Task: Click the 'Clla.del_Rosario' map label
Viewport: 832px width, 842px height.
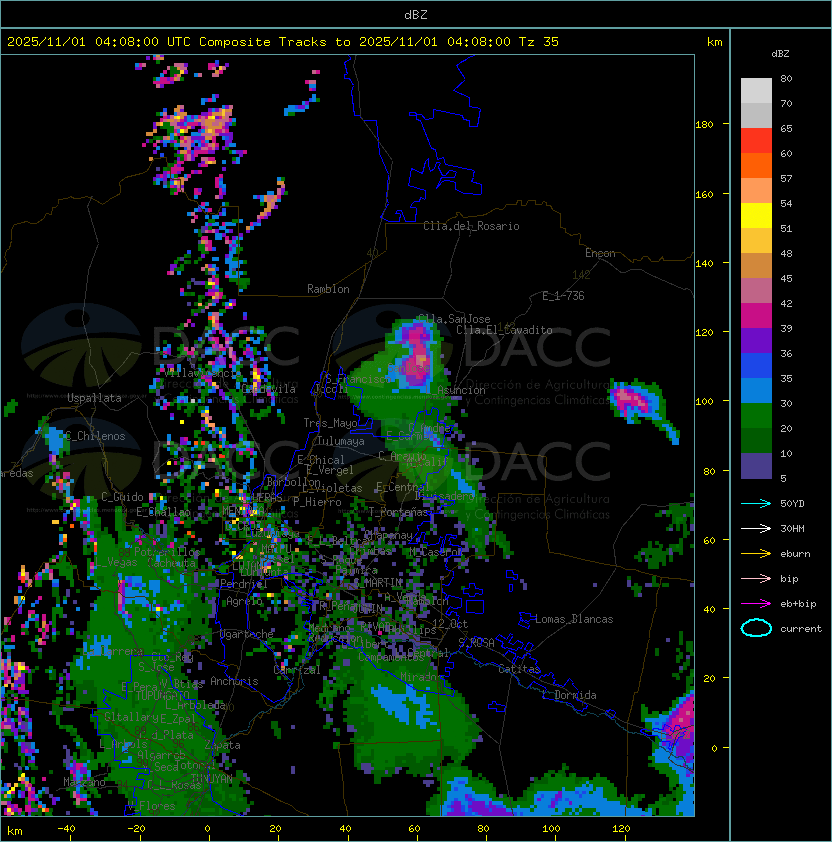Action: pyautogui.click(x=471, y=226)
